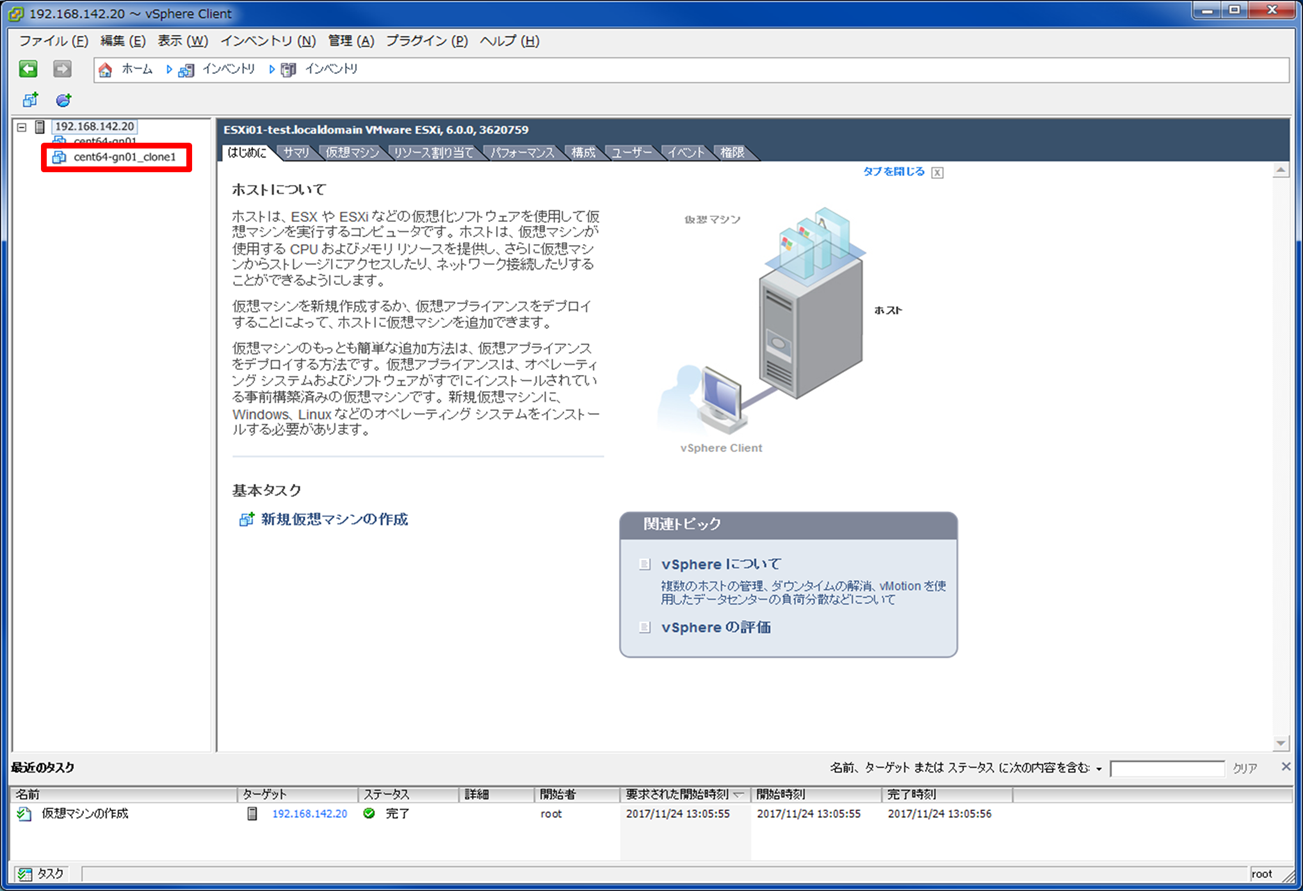Screen dimensions: 1303x891
Task: Select the はじめに tab
Action: (x=247, y=153)
